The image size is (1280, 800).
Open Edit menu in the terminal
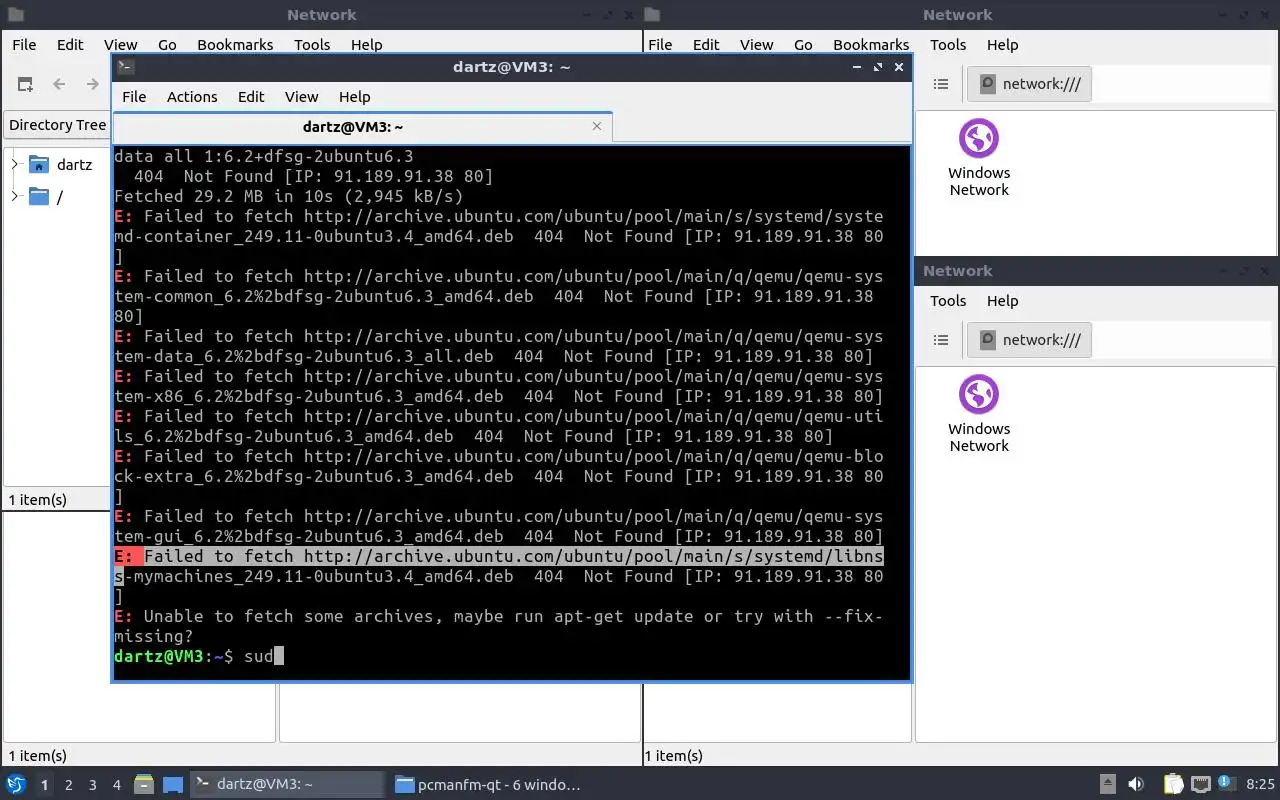click(x=251, y=97)
